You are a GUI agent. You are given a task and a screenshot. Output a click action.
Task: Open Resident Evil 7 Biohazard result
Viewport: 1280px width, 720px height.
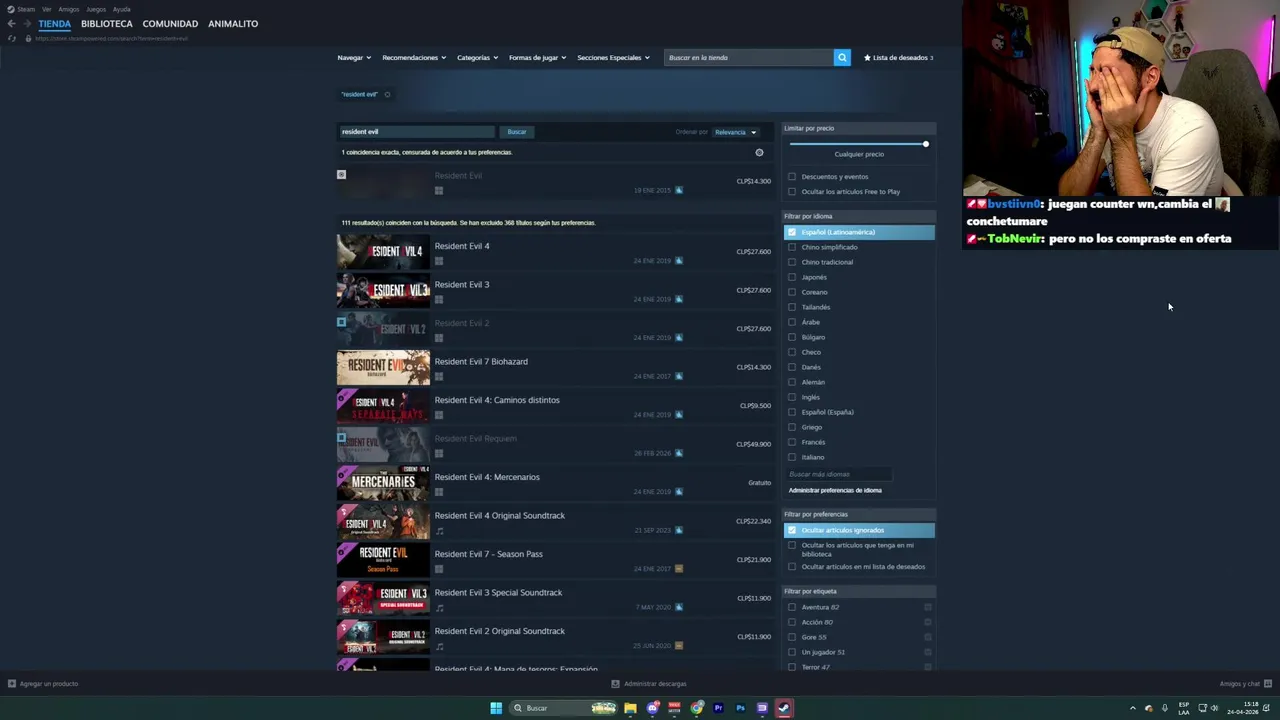pos(555,367)
